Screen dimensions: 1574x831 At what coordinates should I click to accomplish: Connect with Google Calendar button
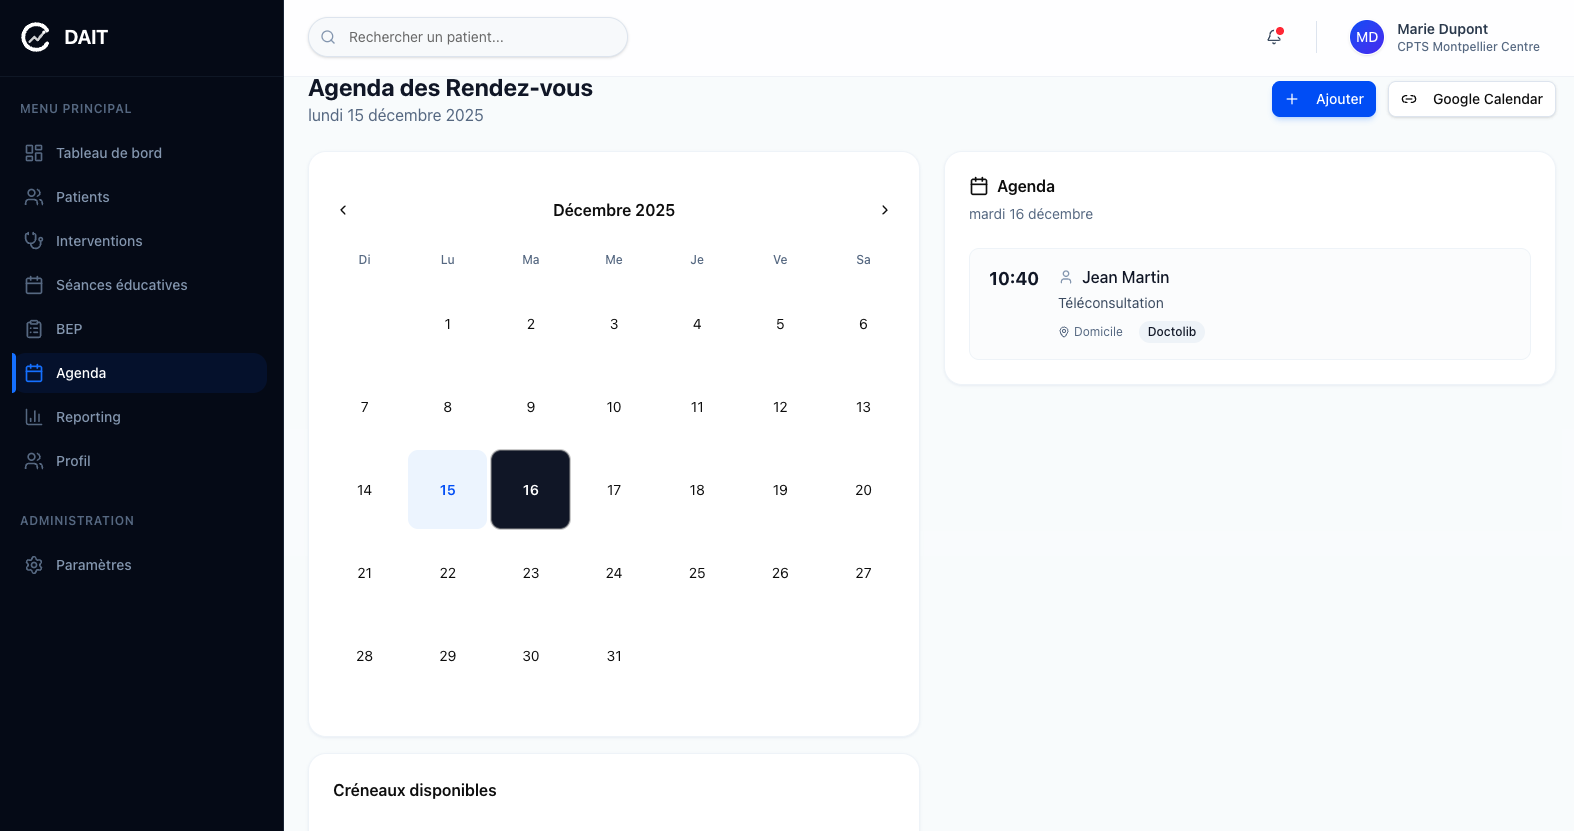pos(1471,99)
